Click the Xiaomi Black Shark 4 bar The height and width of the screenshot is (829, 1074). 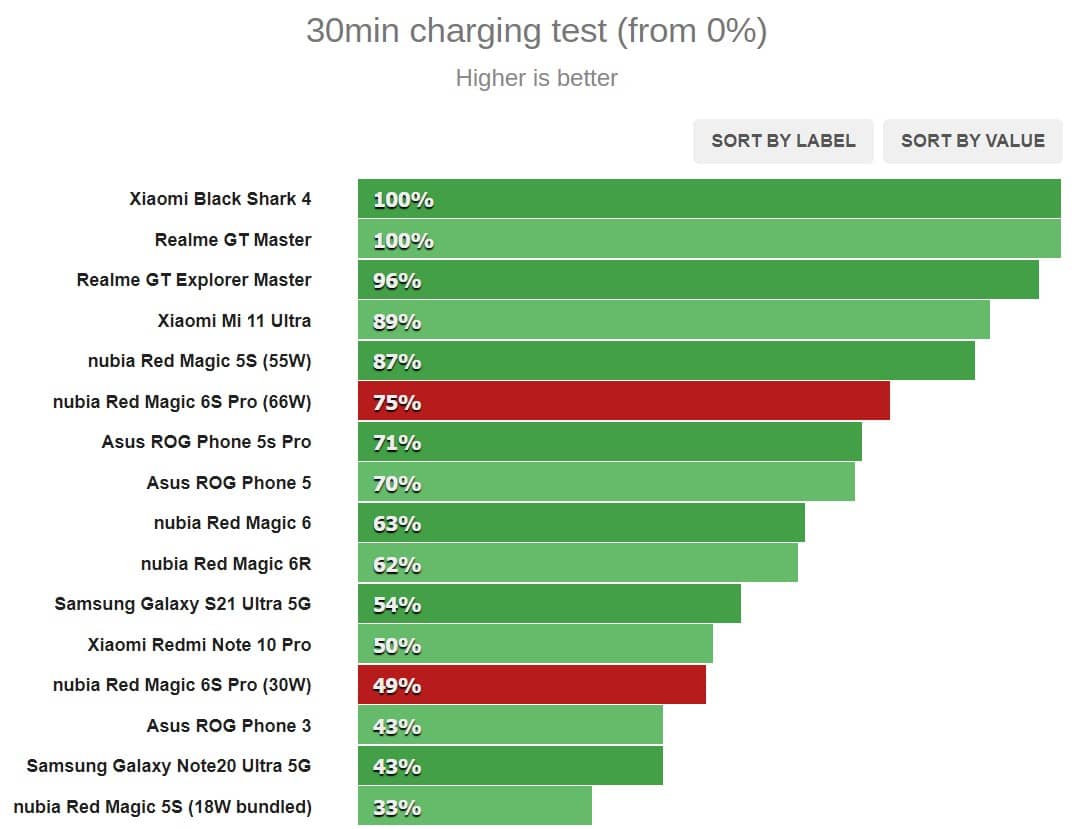pyautogui.click(x=709, y=199)
